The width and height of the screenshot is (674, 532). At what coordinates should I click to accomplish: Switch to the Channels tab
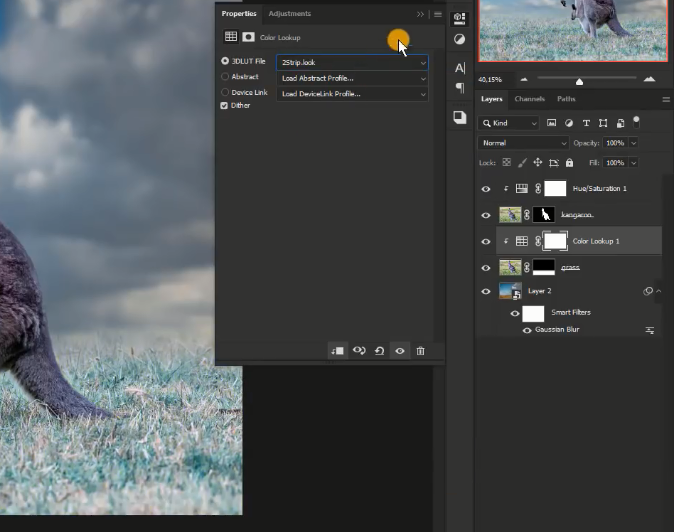coord(529,99)
